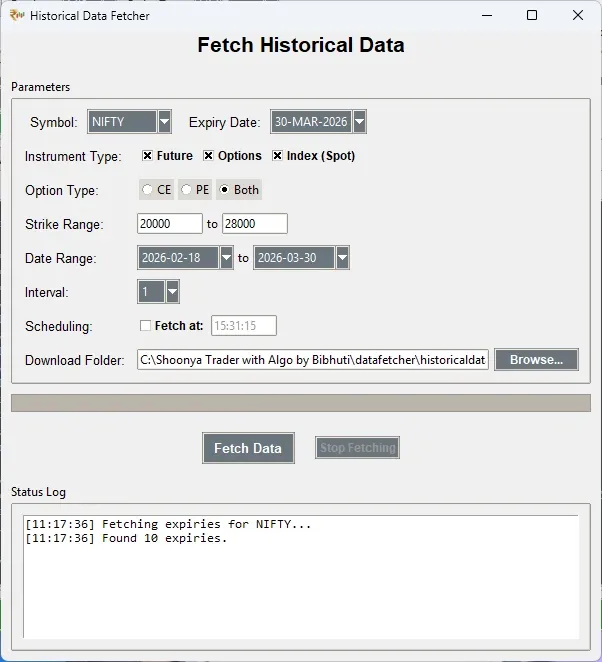This screenshot has width=602, height=662.
Task: Open the start date 2026-02-18 dropdown arrow
Action: [x=226, y=258]
